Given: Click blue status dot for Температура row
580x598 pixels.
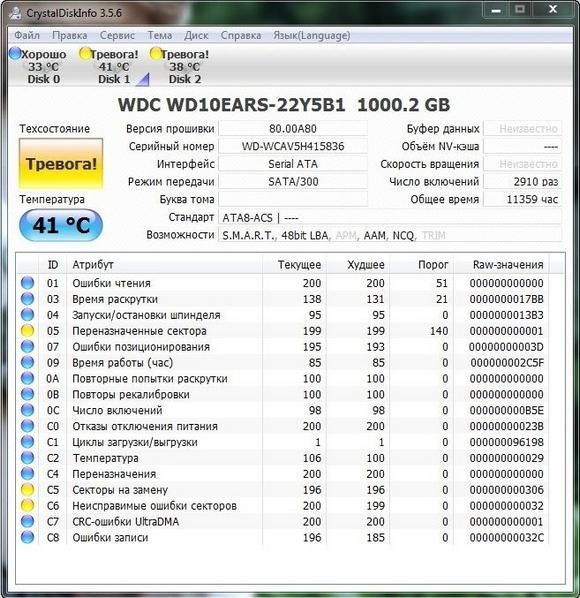Looking at the screenshot, I should (27, 458).
